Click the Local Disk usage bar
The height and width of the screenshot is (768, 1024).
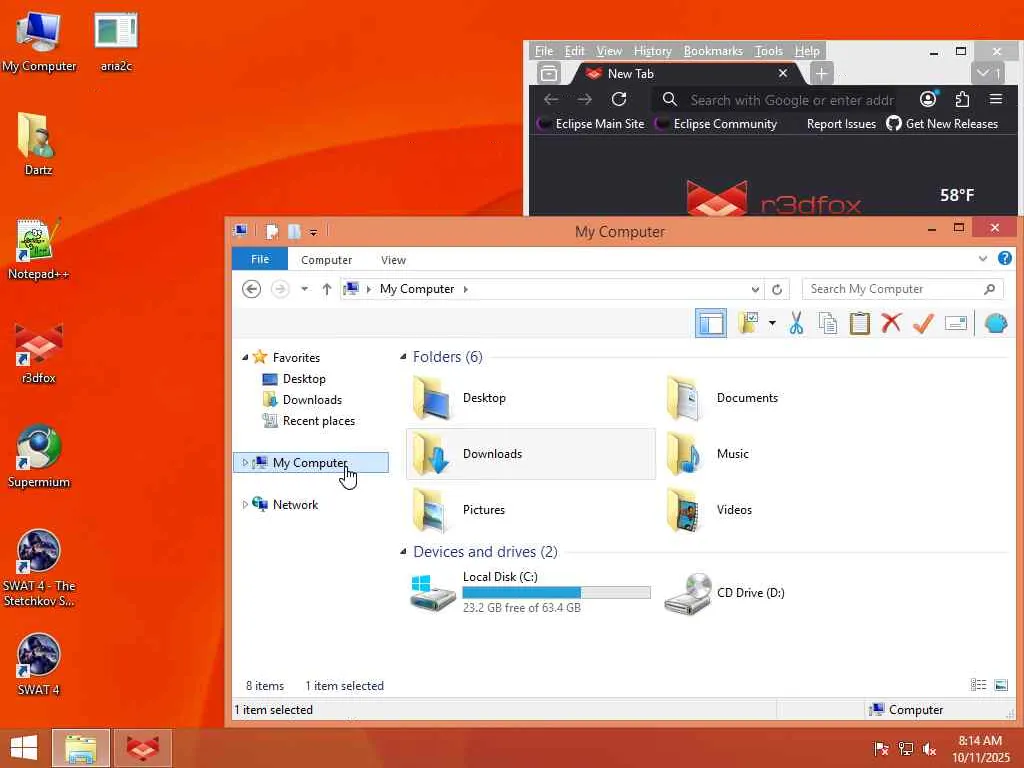pyautogui.click(x=556, y=592)
